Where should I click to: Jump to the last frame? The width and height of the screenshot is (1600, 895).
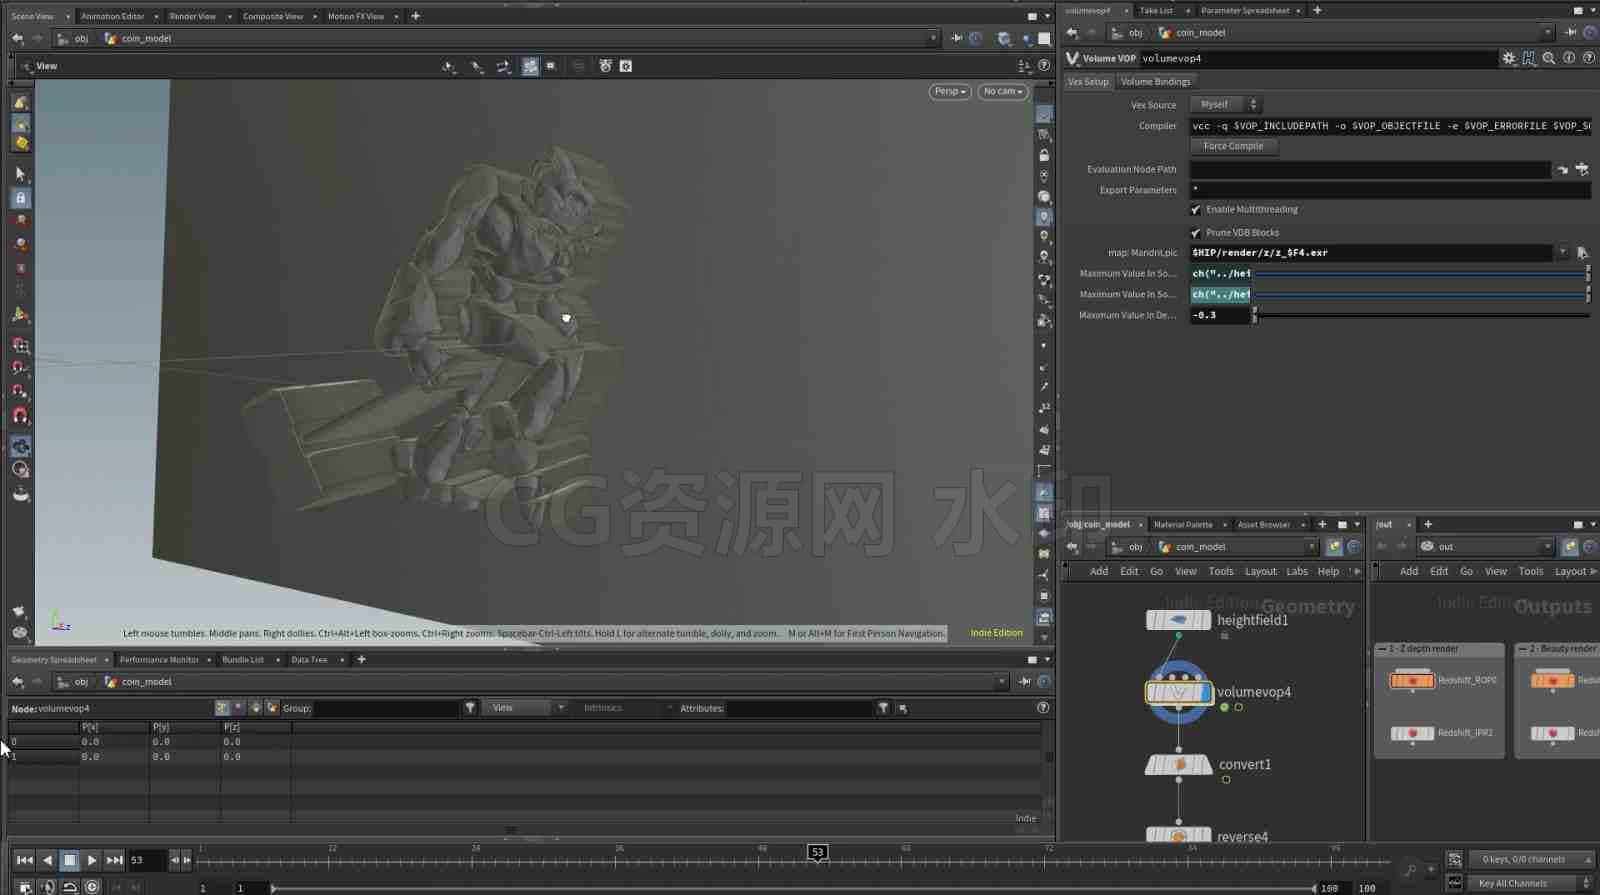[115, 860]
